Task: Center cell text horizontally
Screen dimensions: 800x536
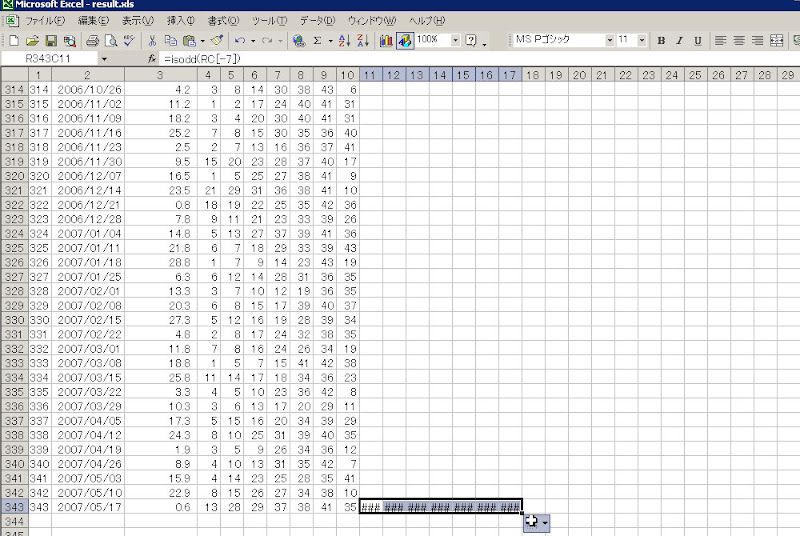Action: coord(739,40)
